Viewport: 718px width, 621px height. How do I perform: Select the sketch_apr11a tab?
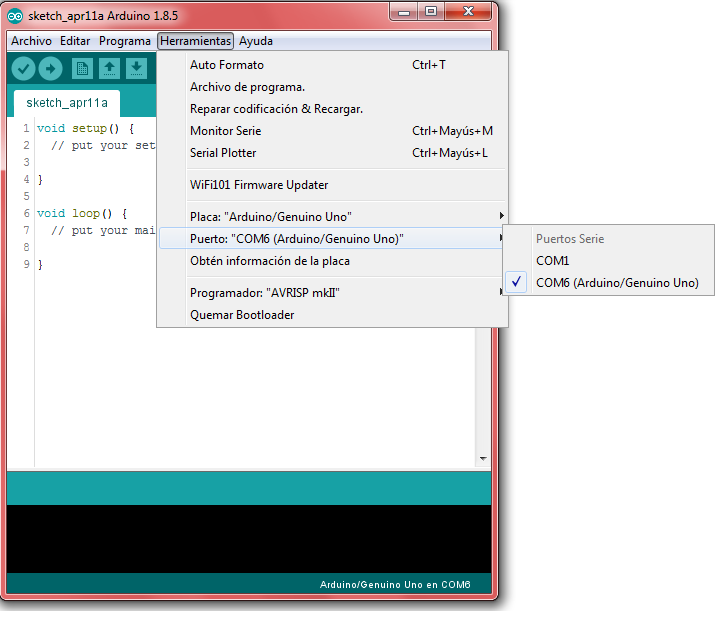(x=66, y=103)
